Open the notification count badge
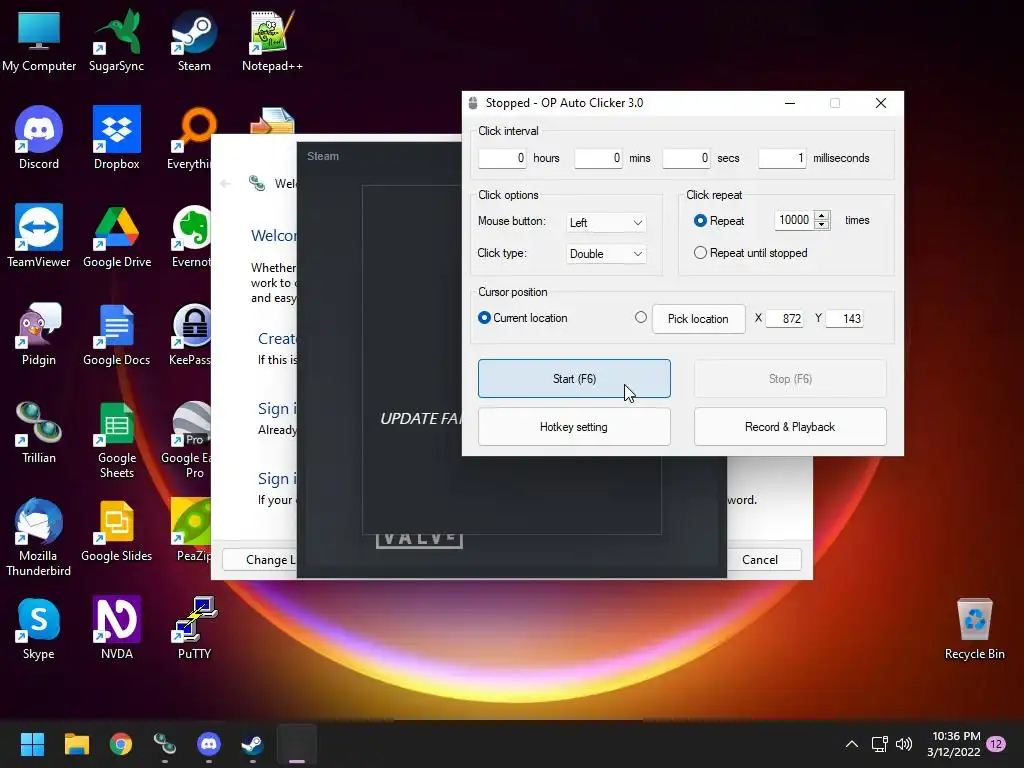The image size is (1024, 768). coord(996,744)
